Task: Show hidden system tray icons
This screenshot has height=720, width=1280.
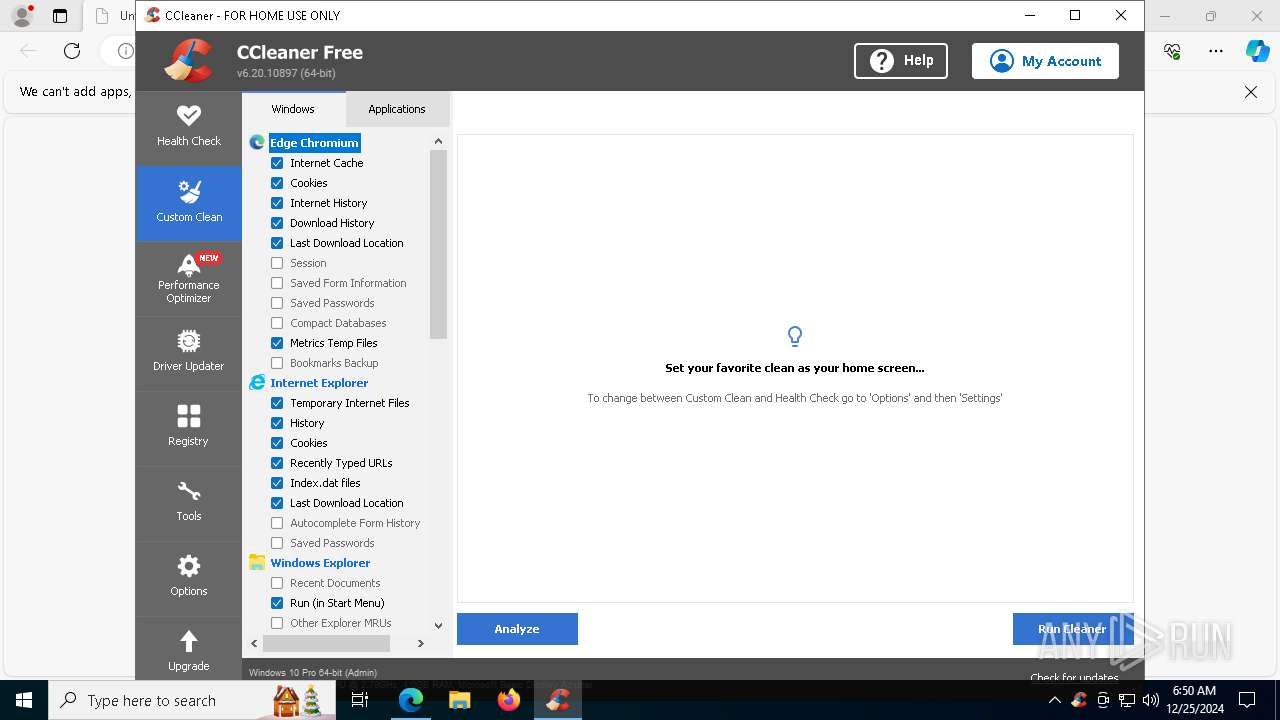Action: click(x=1055, y=700)
